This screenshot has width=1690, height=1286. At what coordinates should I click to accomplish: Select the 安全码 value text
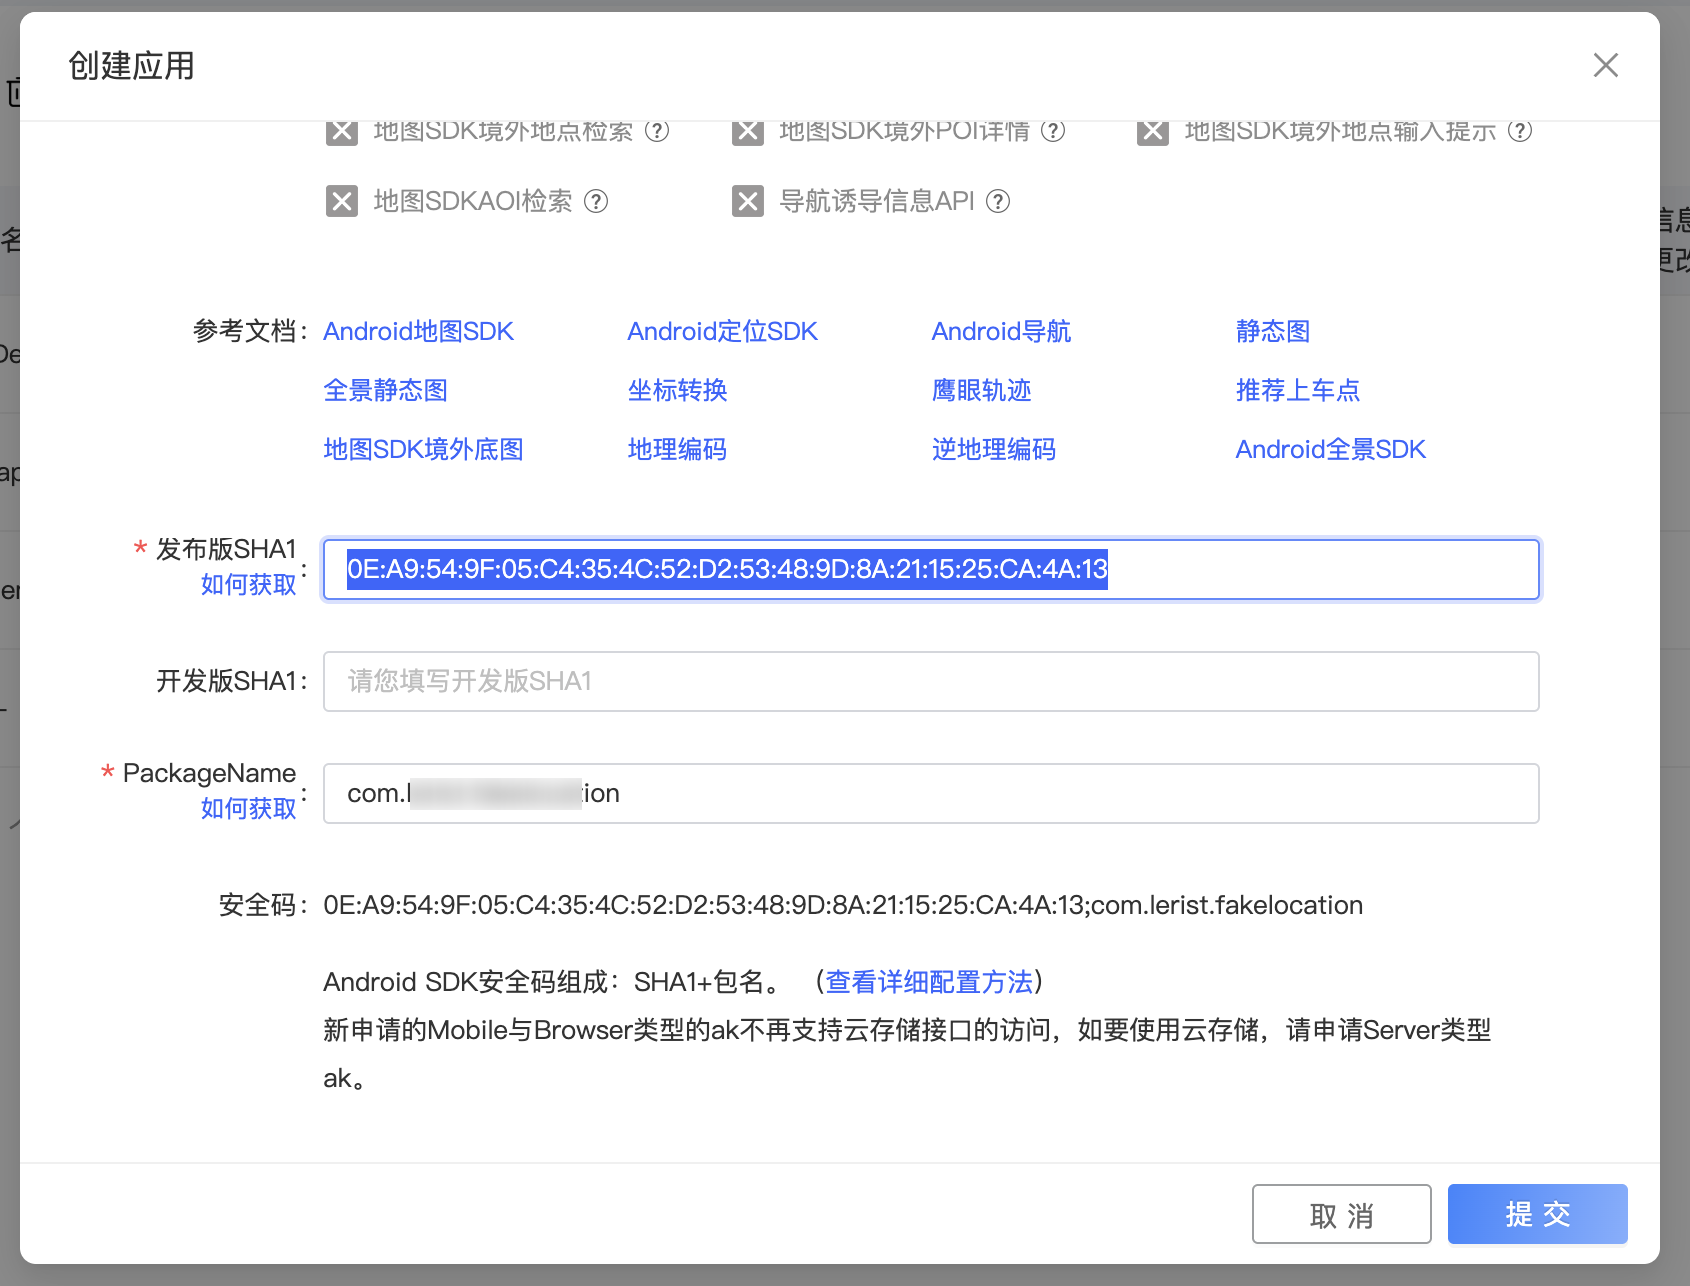pos(843,905)
